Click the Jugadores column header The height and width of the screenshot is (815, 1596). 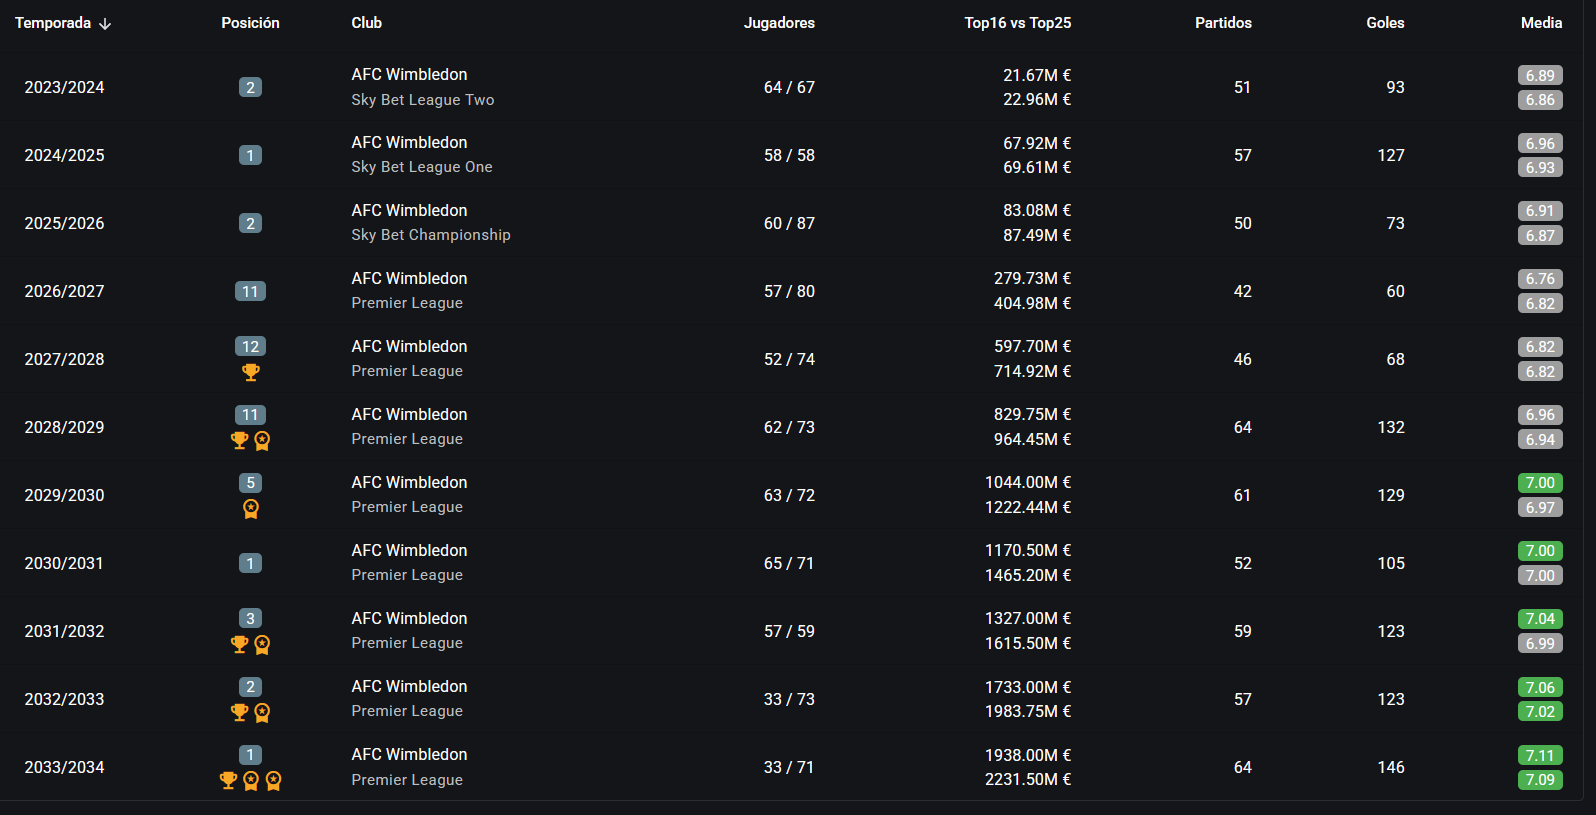[779, 23]
